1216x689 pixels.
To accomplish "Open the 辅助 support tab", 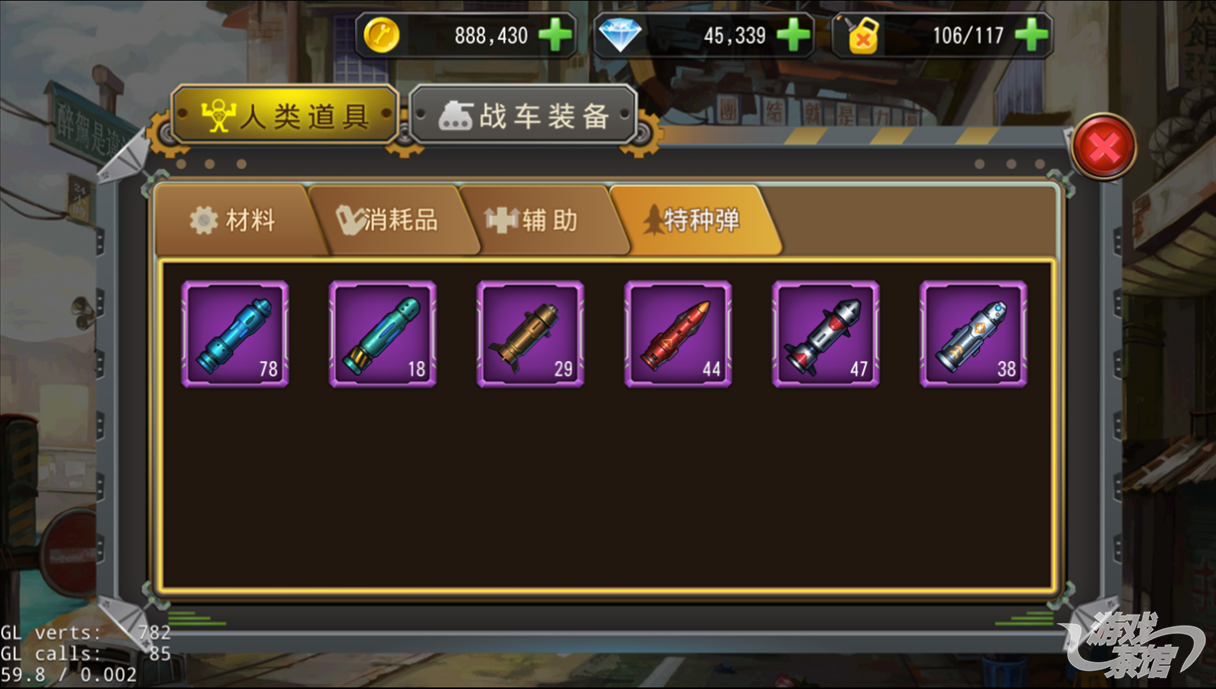I will pyautogui.click(x=535, y=220).
